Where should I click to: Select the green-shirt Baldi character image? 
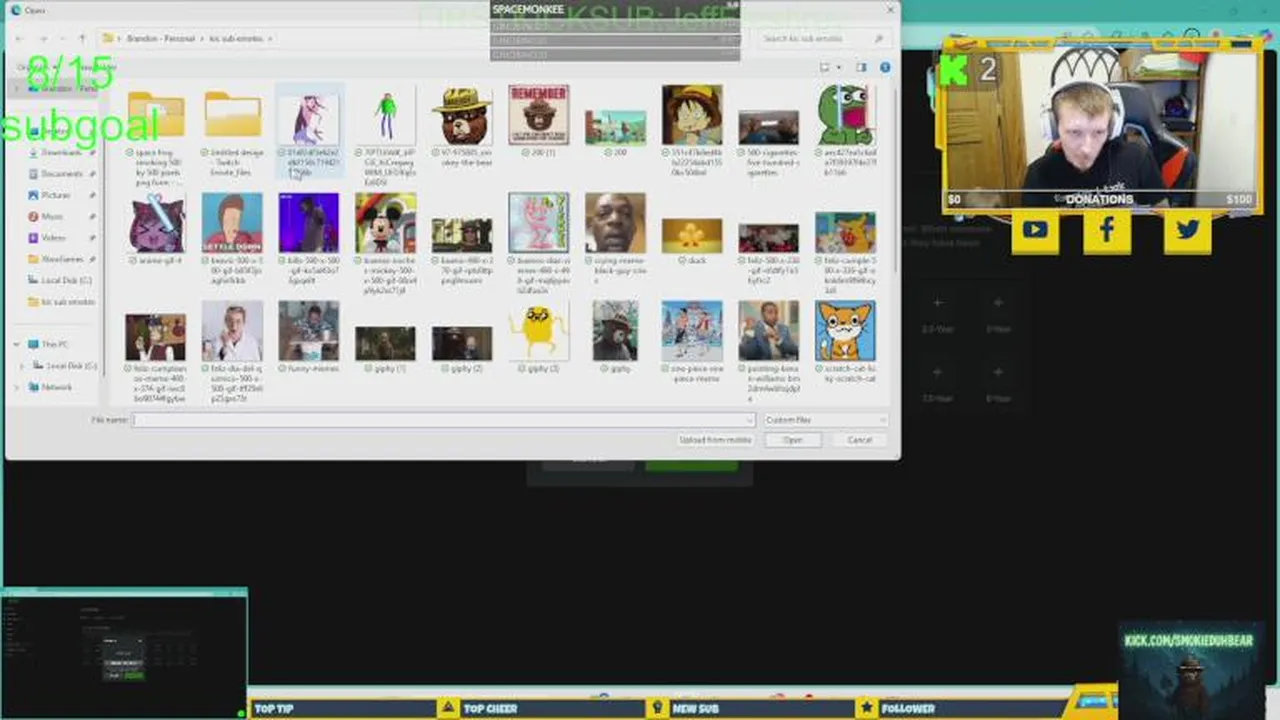pyautogui.click(x=386, y=137)
